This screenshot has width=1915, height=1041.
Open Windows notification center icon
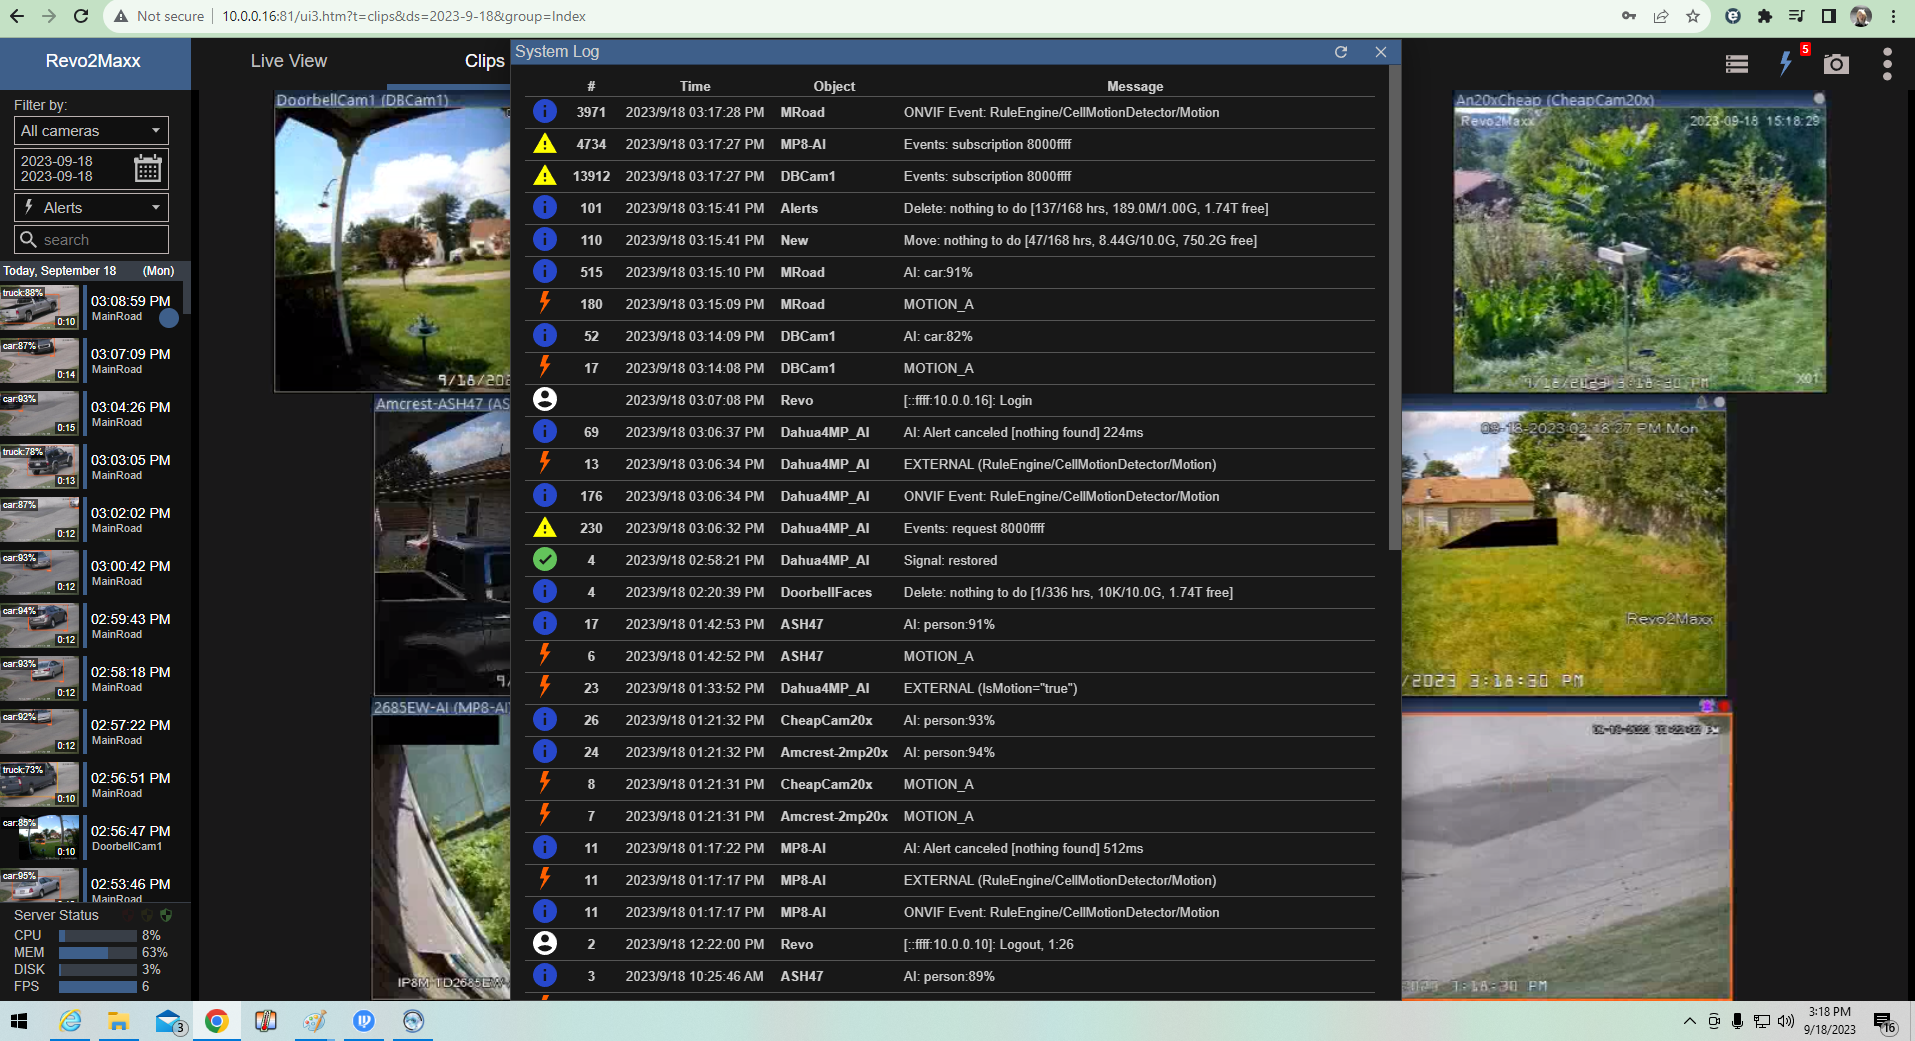[x=1884, y=1022]
